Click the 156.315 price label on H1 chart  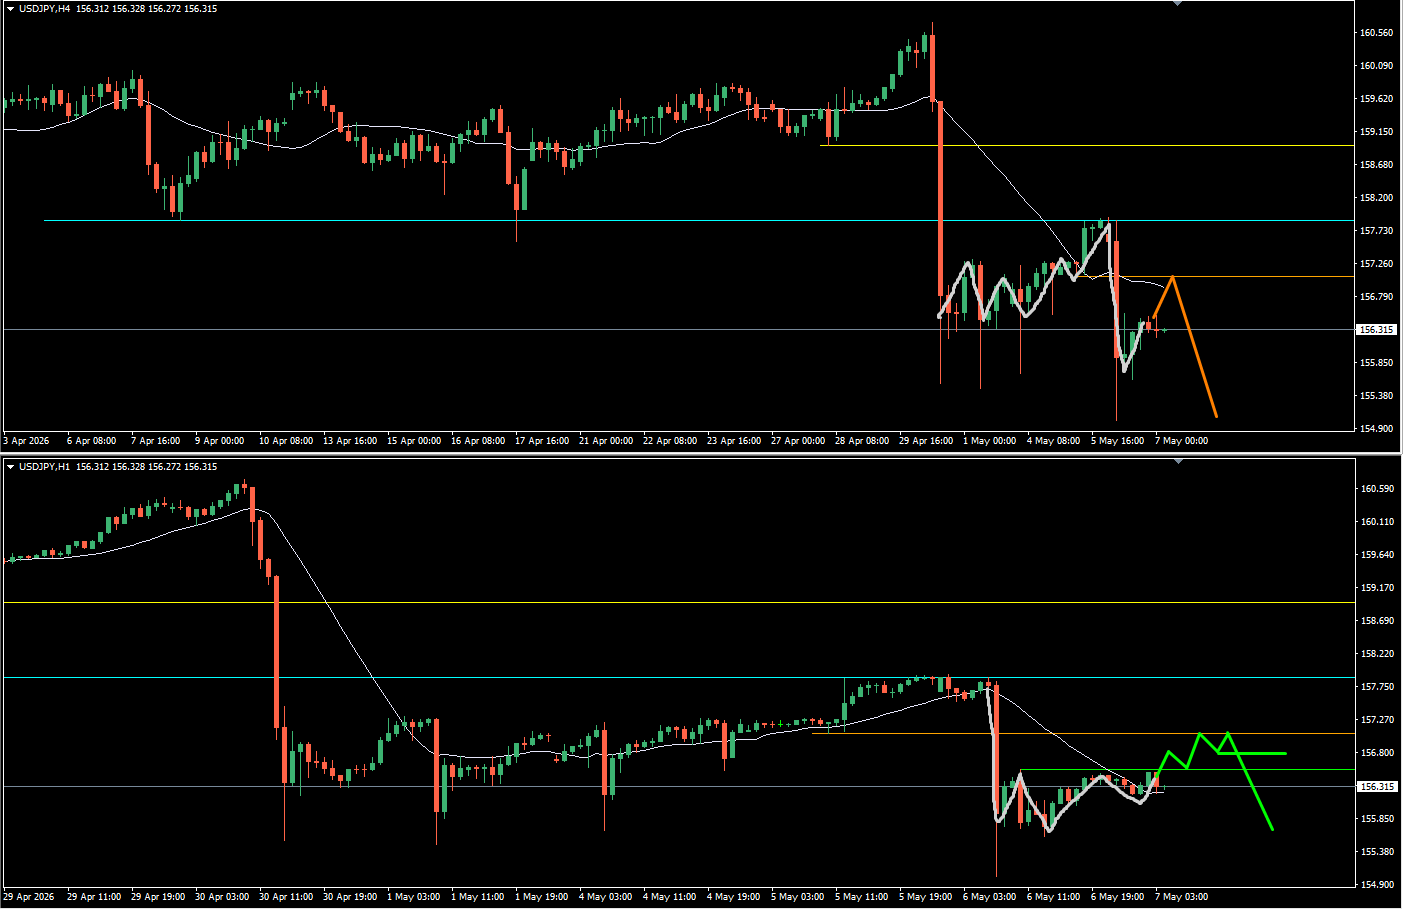tap(1377, 786)
